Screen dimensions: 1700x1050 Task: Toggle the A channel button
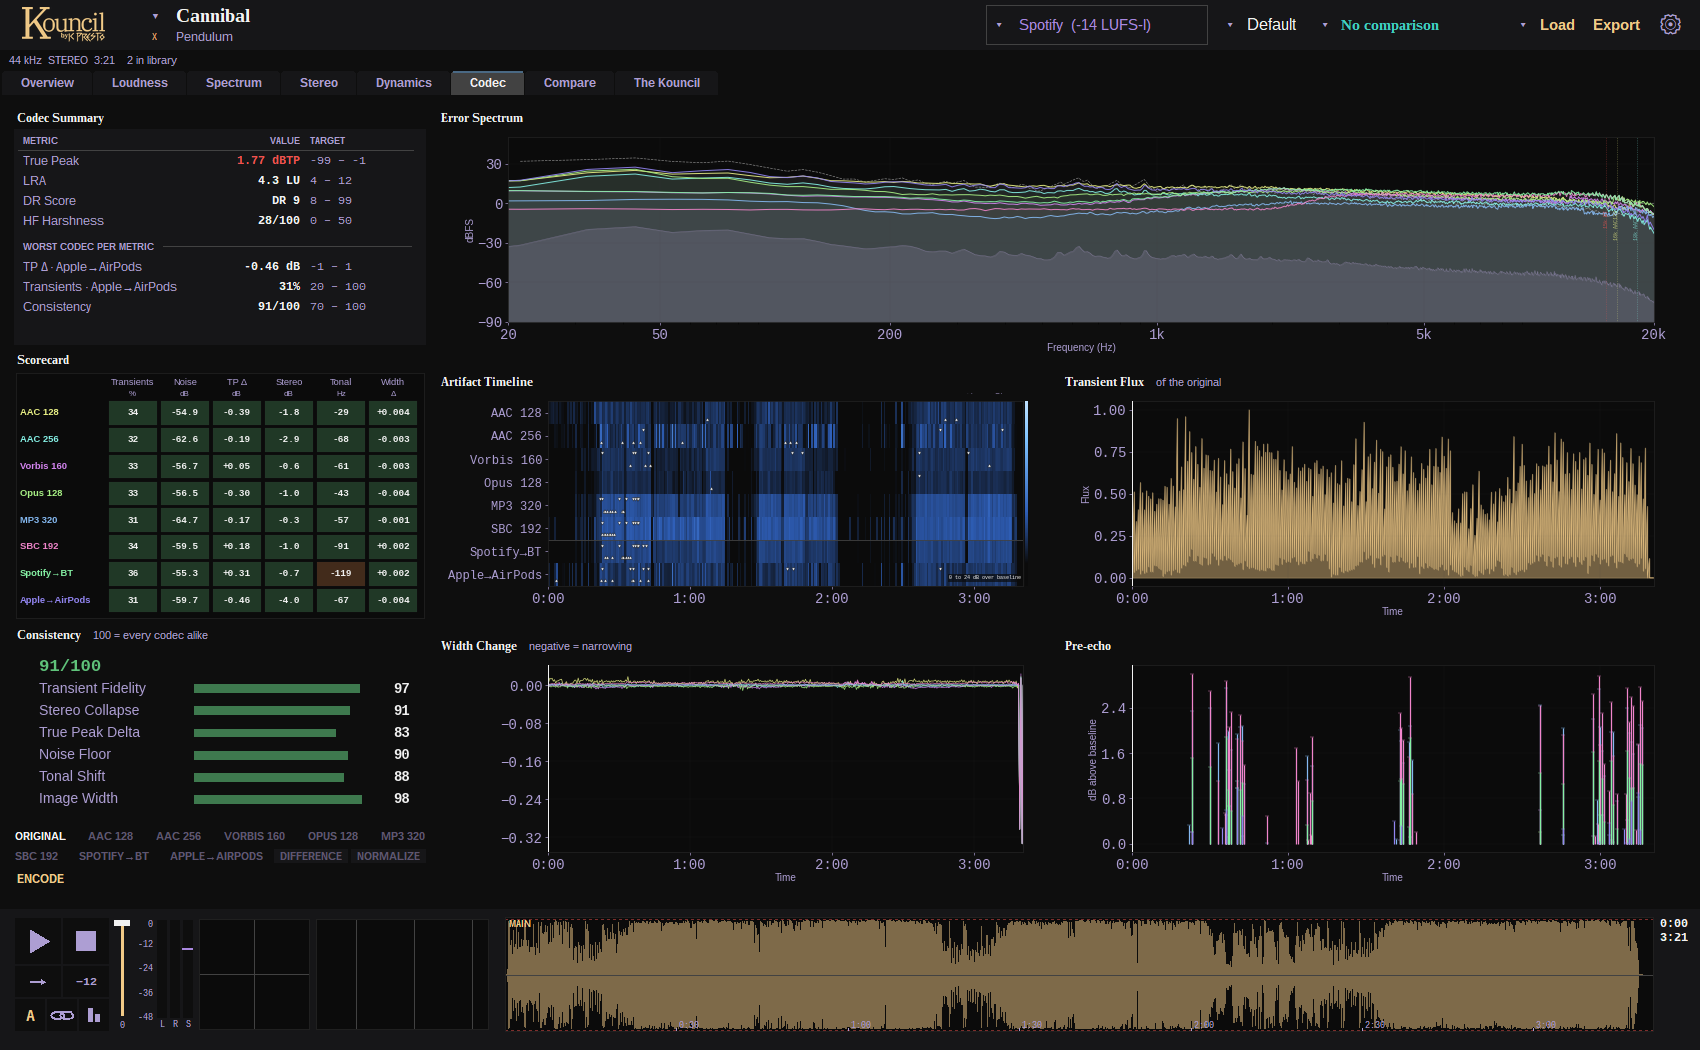click(x=30, y=1015)
